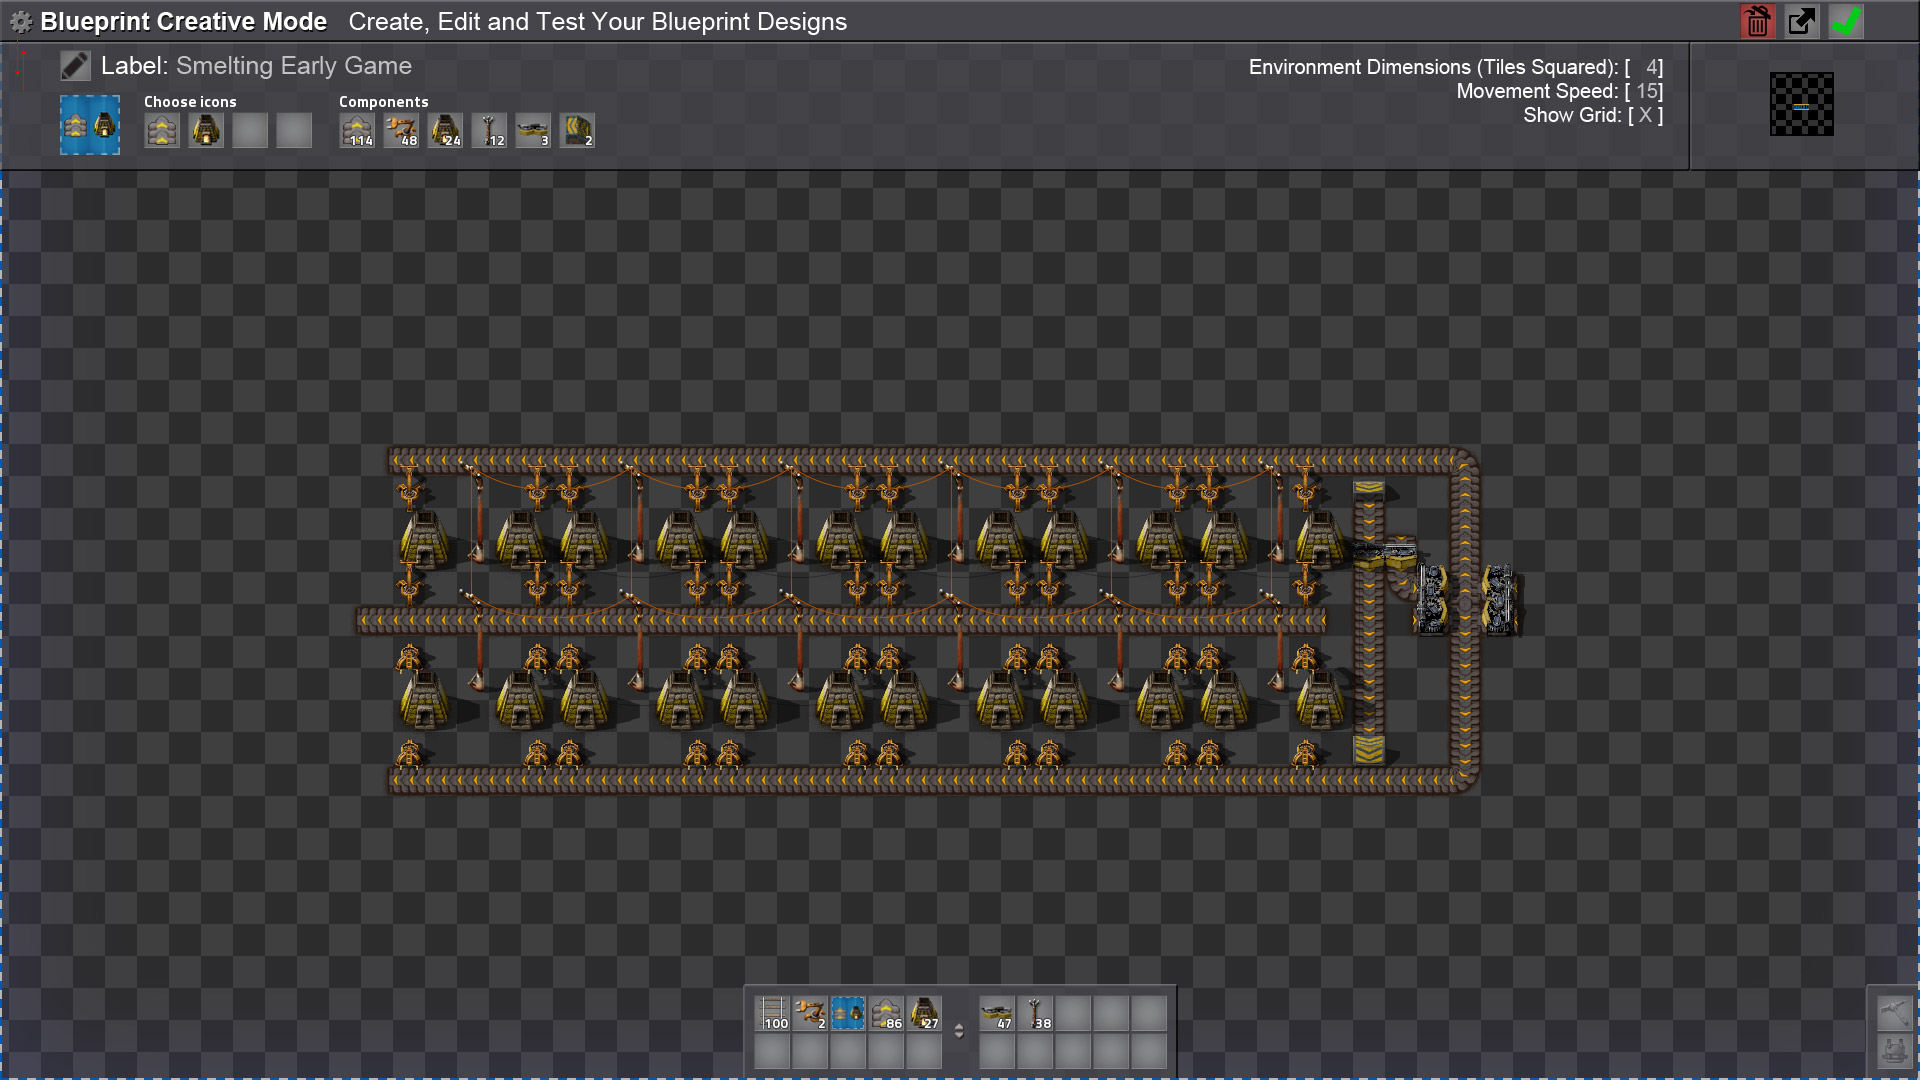Select transport belt icon under Choose icons
This screenshot has width=1920, height=1080.
[162, 130]
